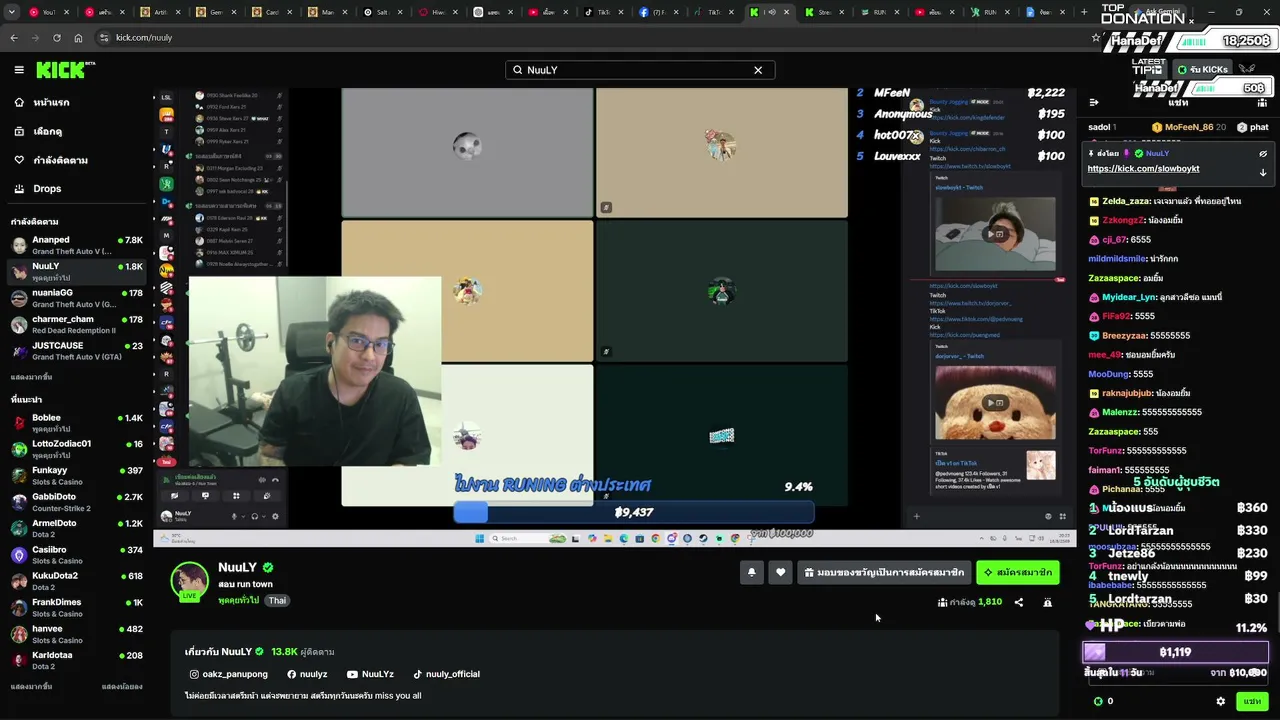Open chat settings gear

coord(1220,701)
